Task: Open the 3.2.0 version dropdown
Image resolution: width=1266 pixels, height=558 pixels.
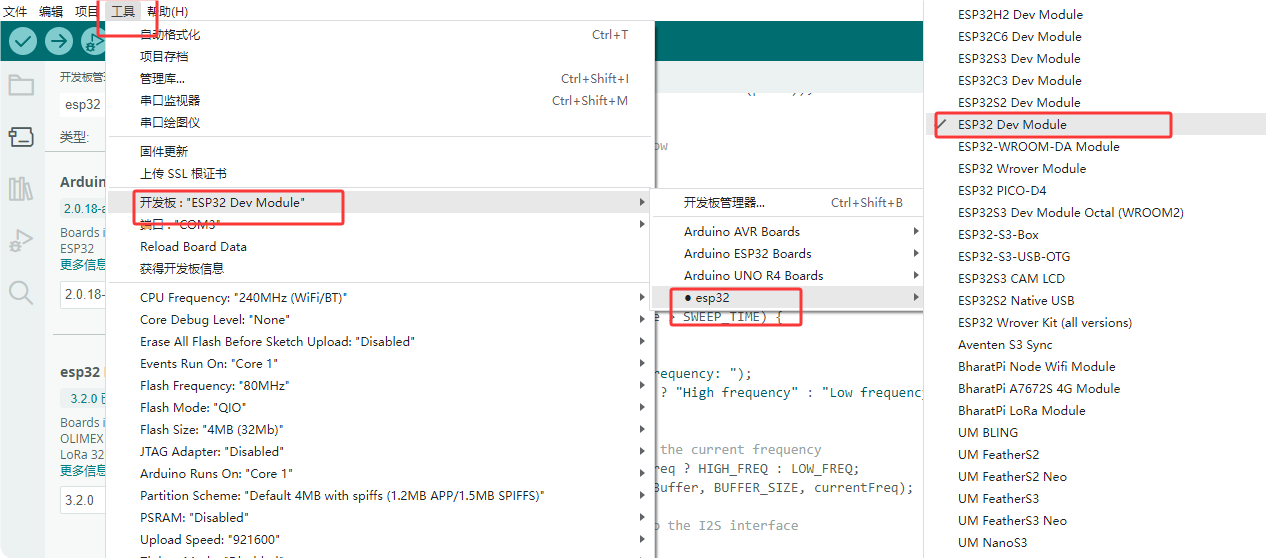Action: click(x=82, y=499)
